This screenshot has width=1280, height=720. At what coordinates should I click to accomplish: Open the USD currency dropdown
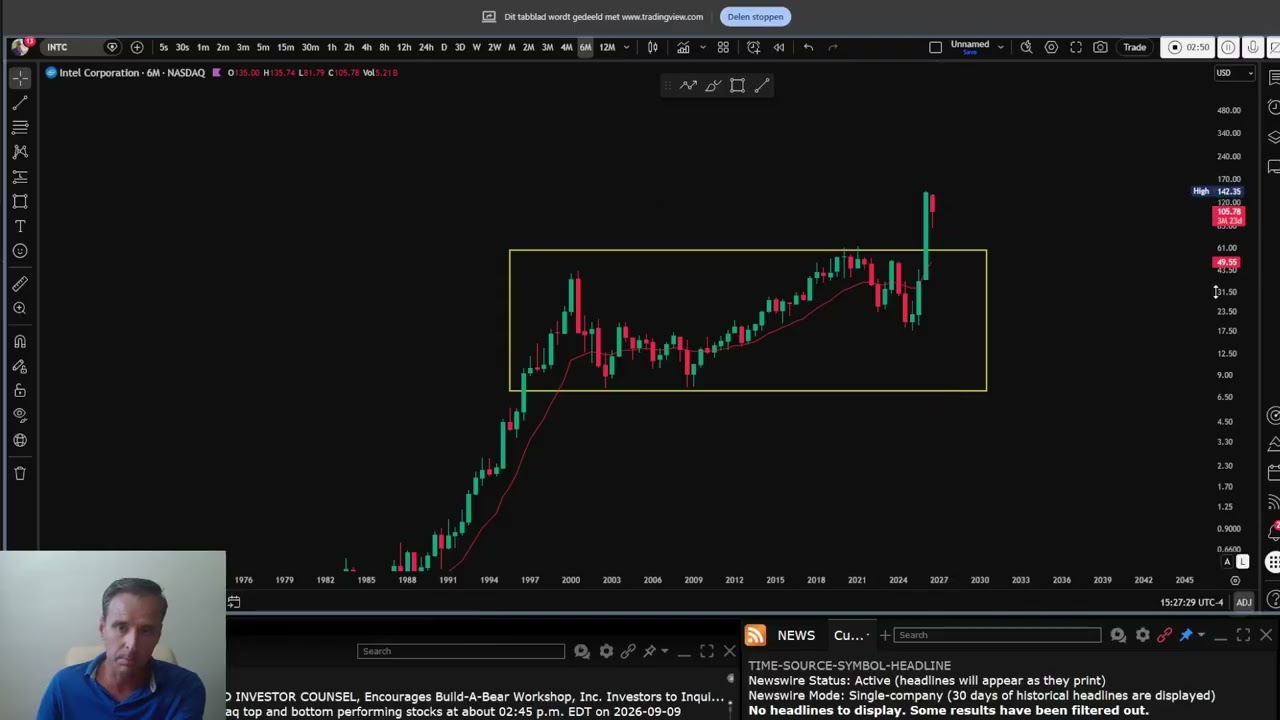[1234, 73]
